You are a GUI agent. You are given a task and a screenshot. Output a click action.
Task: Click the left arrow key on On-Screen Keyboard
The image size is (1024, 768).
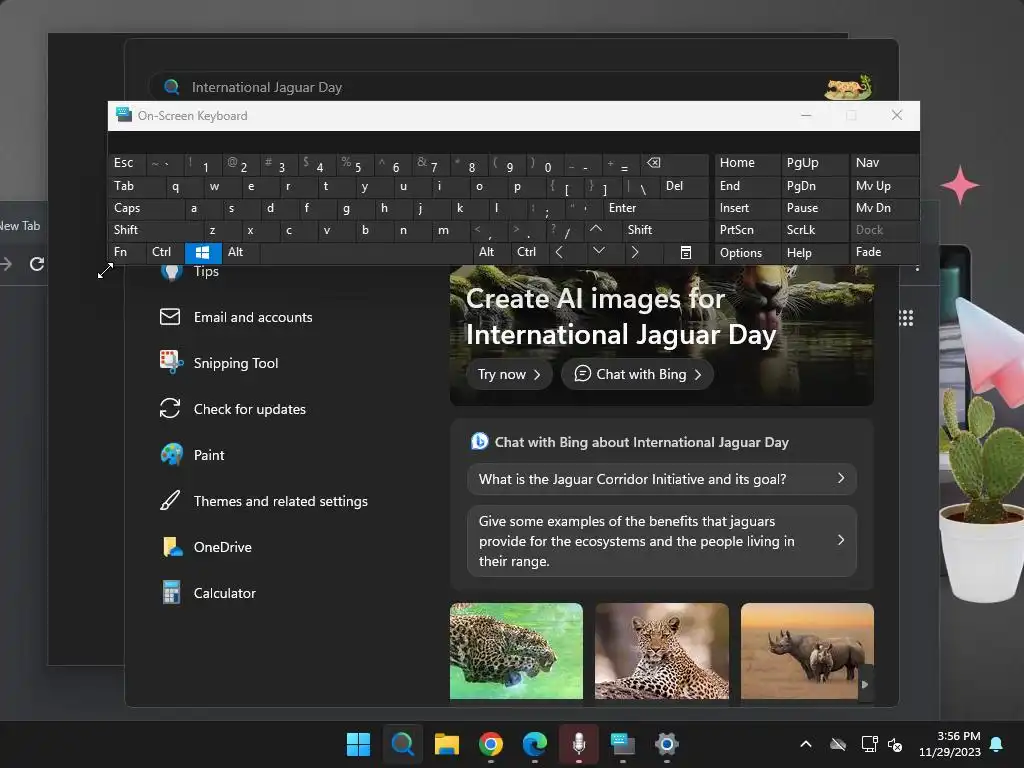559,253
